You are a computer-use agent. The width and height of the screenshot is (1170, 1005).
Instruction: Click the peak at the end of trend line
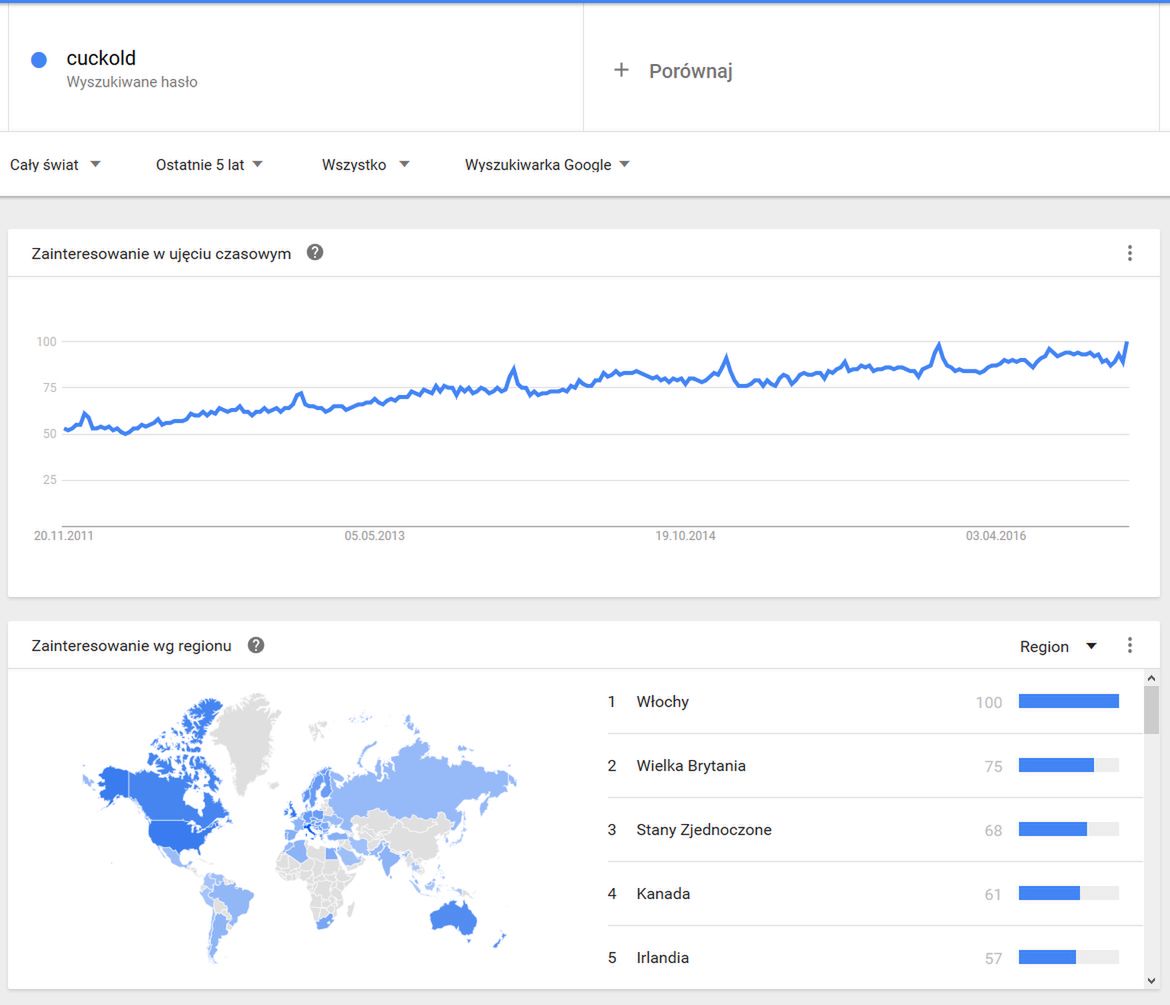pos(1127,343)
